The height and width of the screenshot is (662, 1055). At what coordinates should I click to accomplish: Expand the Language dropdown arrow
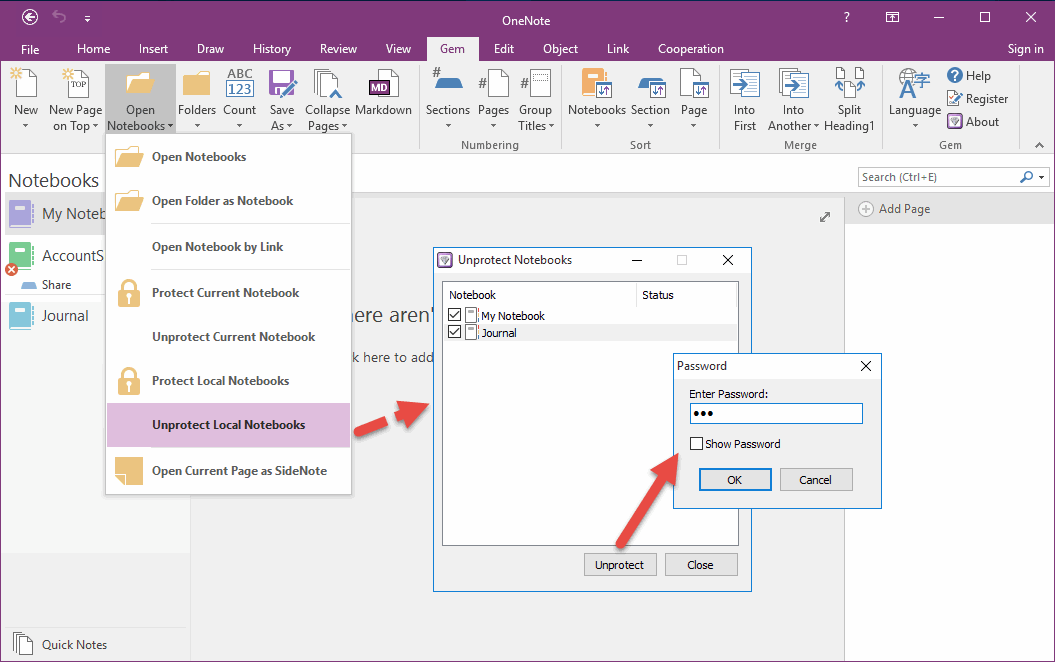click(915, 126)
